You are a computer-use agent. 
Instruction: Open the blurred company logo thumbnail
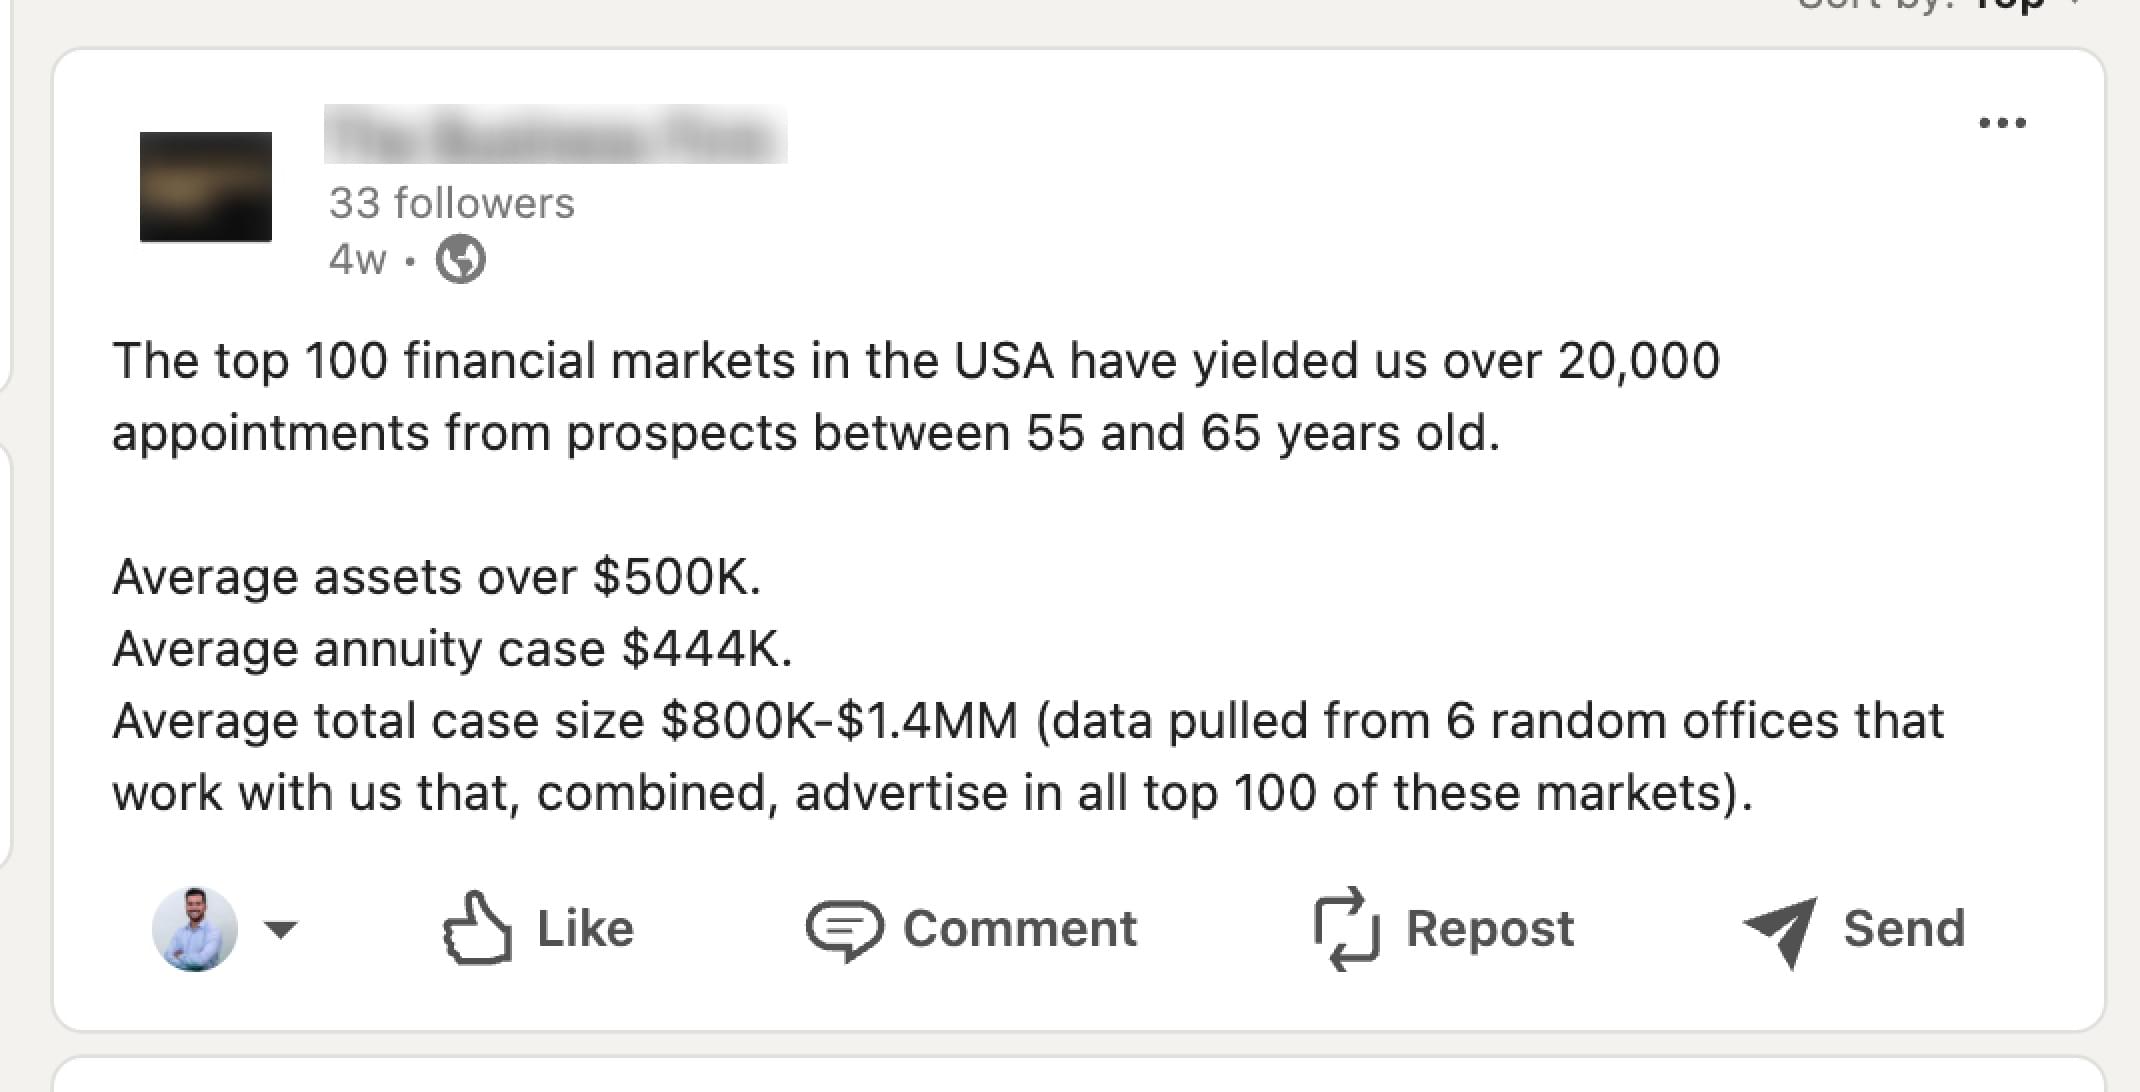click(206, 187)
